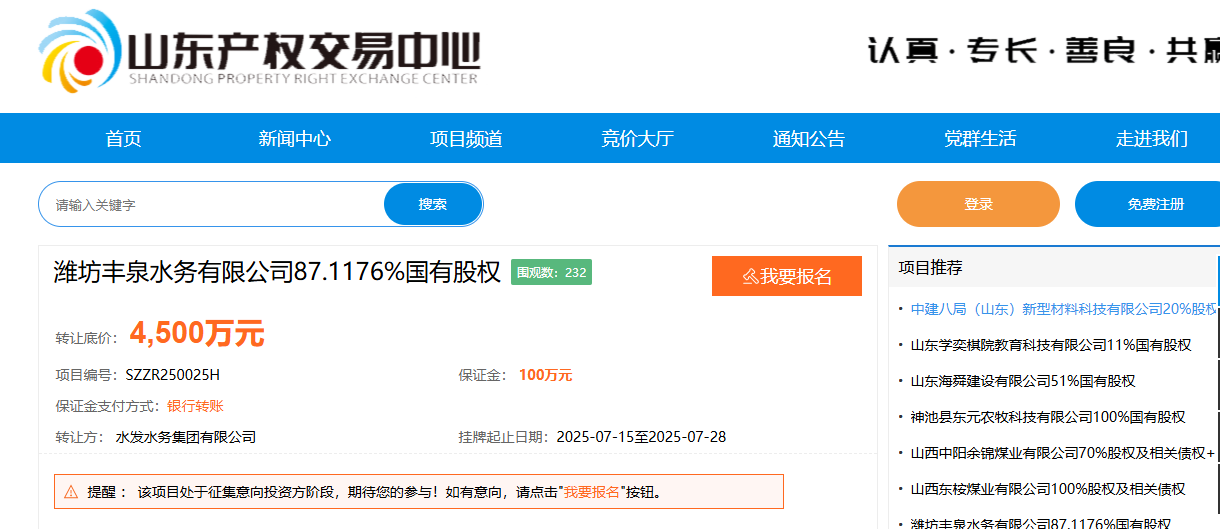
Task: Click the blue 搜索 button
Action: pos(433,204)
